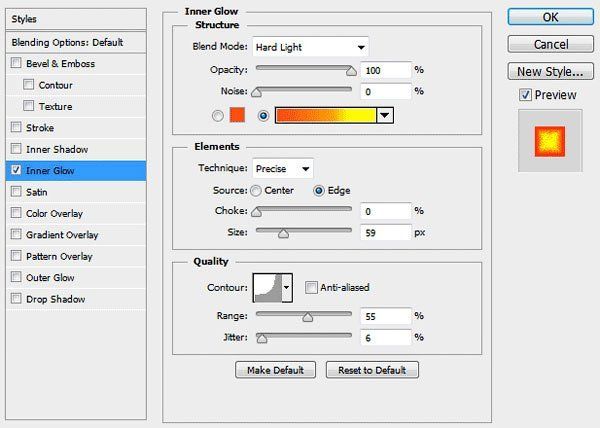Open the Blend Mode Hard Light dropdown

[310, 47]
